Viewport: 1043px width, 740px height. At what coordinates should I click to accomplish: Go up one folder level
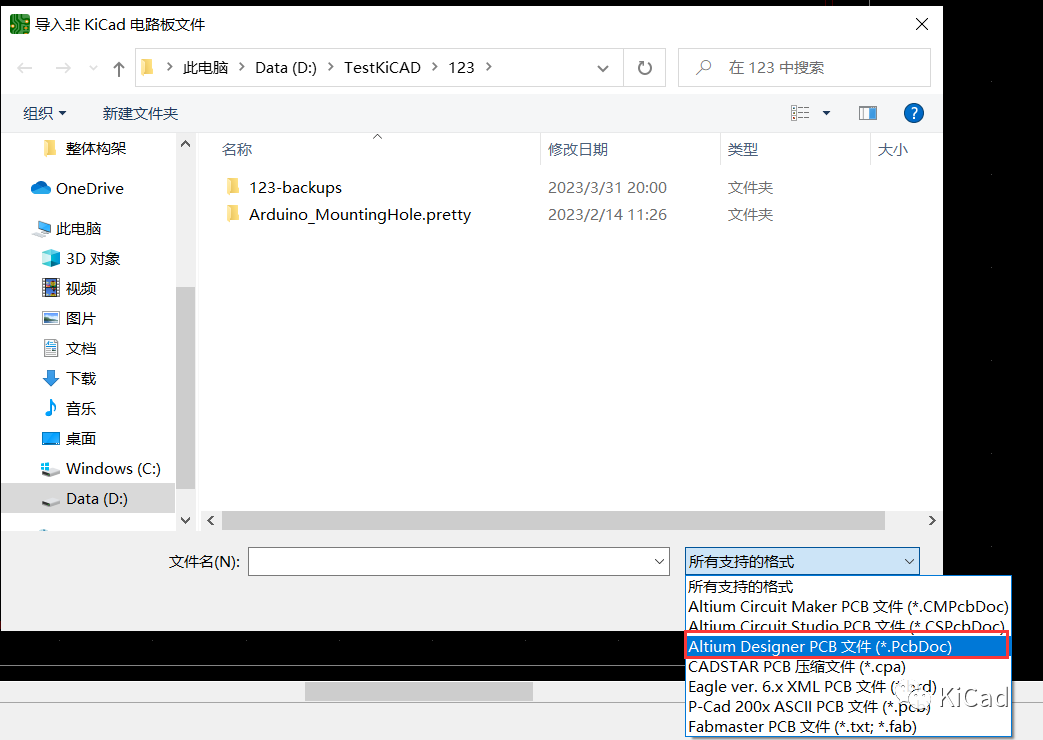119,68
